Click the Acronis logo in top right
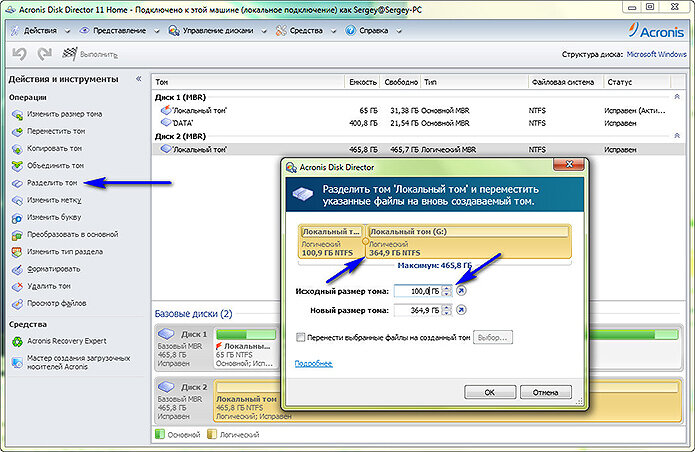The image size is (695, 452). [656, 31]
